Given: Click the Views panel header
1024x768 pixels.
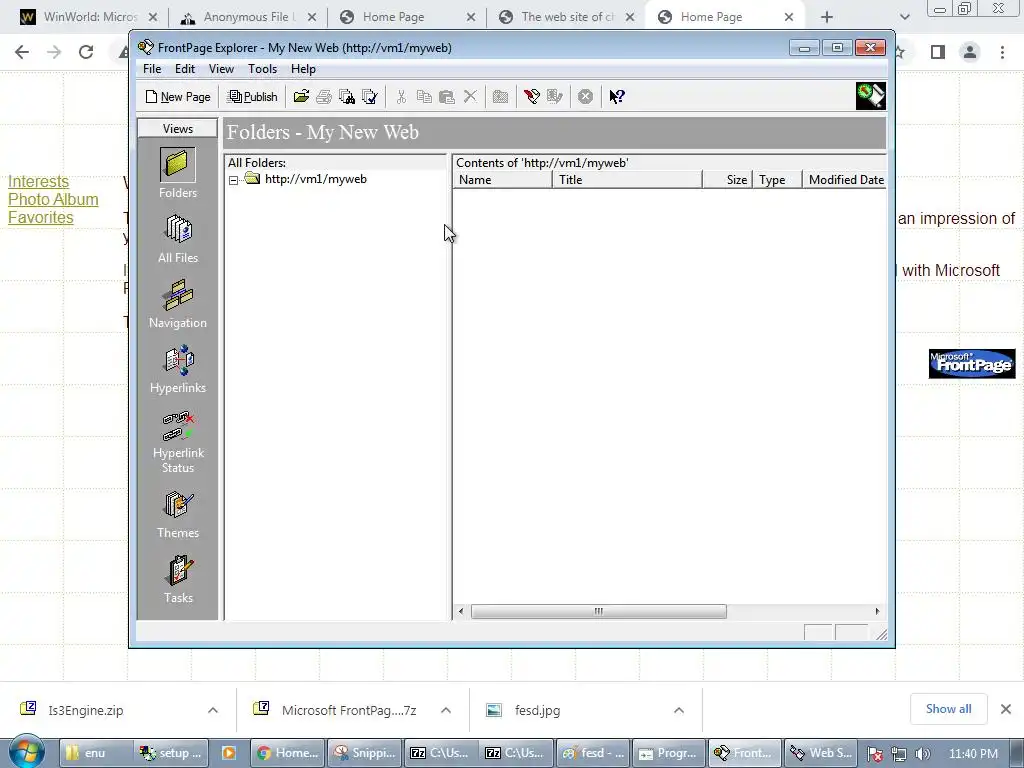Looking at the screenshot, I should tap(178, 129).
